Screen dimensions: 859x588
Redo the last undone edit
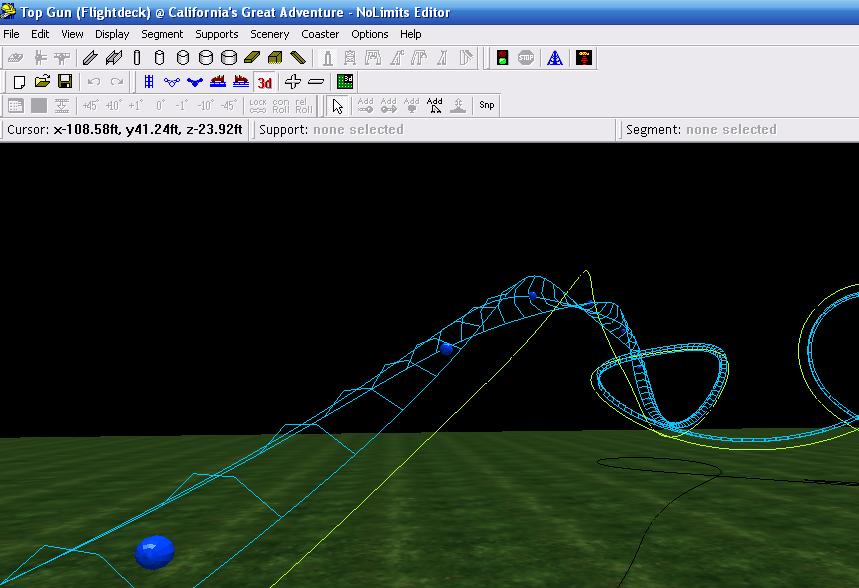point(117,82)
